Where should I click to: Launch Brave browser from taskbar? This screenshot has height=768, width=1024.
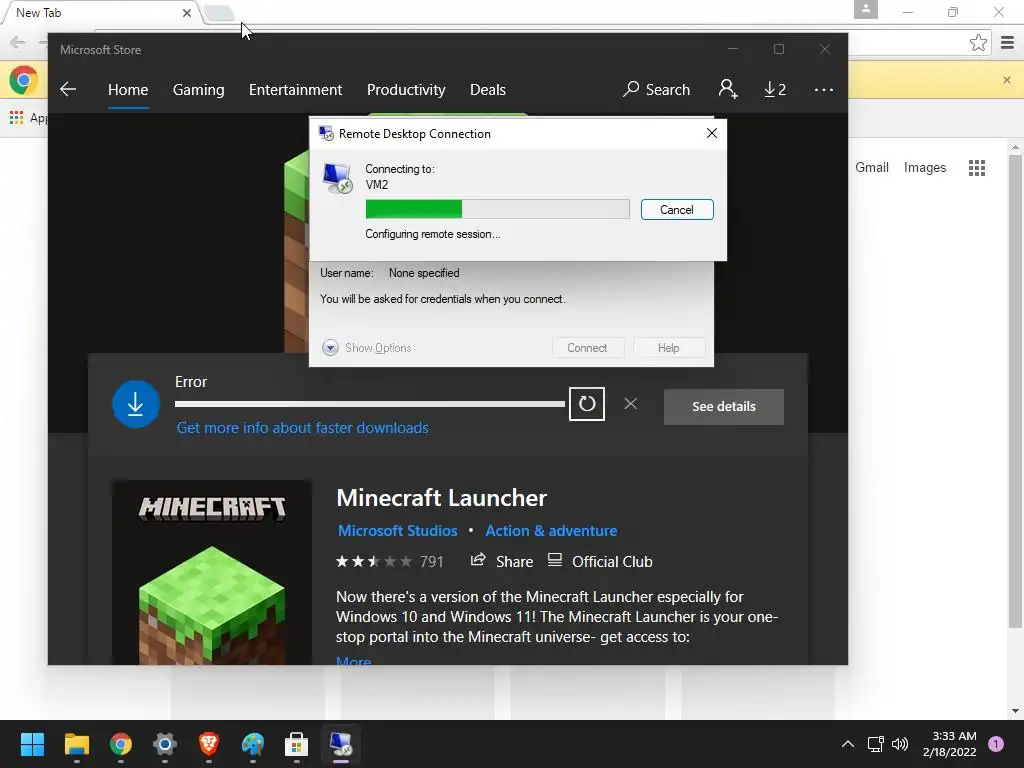click(x=208, y=744)
